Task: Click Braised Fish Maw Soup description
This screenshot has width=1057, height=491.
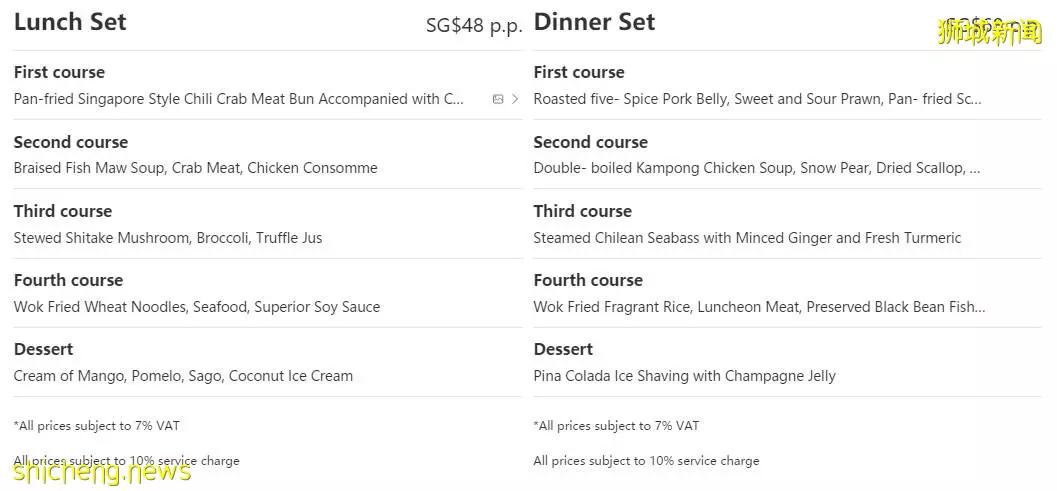Action: [195, 168]
